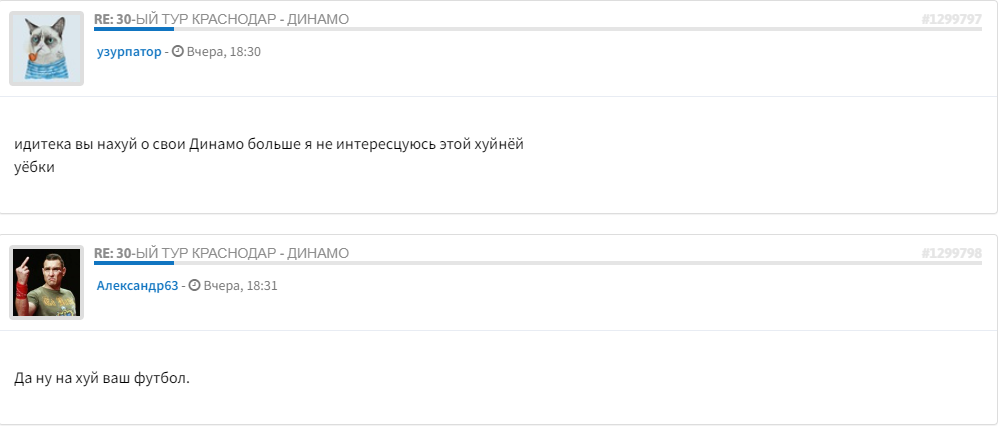Click the clock icon beside Вчера, 18:31
Viewport: 998px width, 426px height.
(194, 285)
